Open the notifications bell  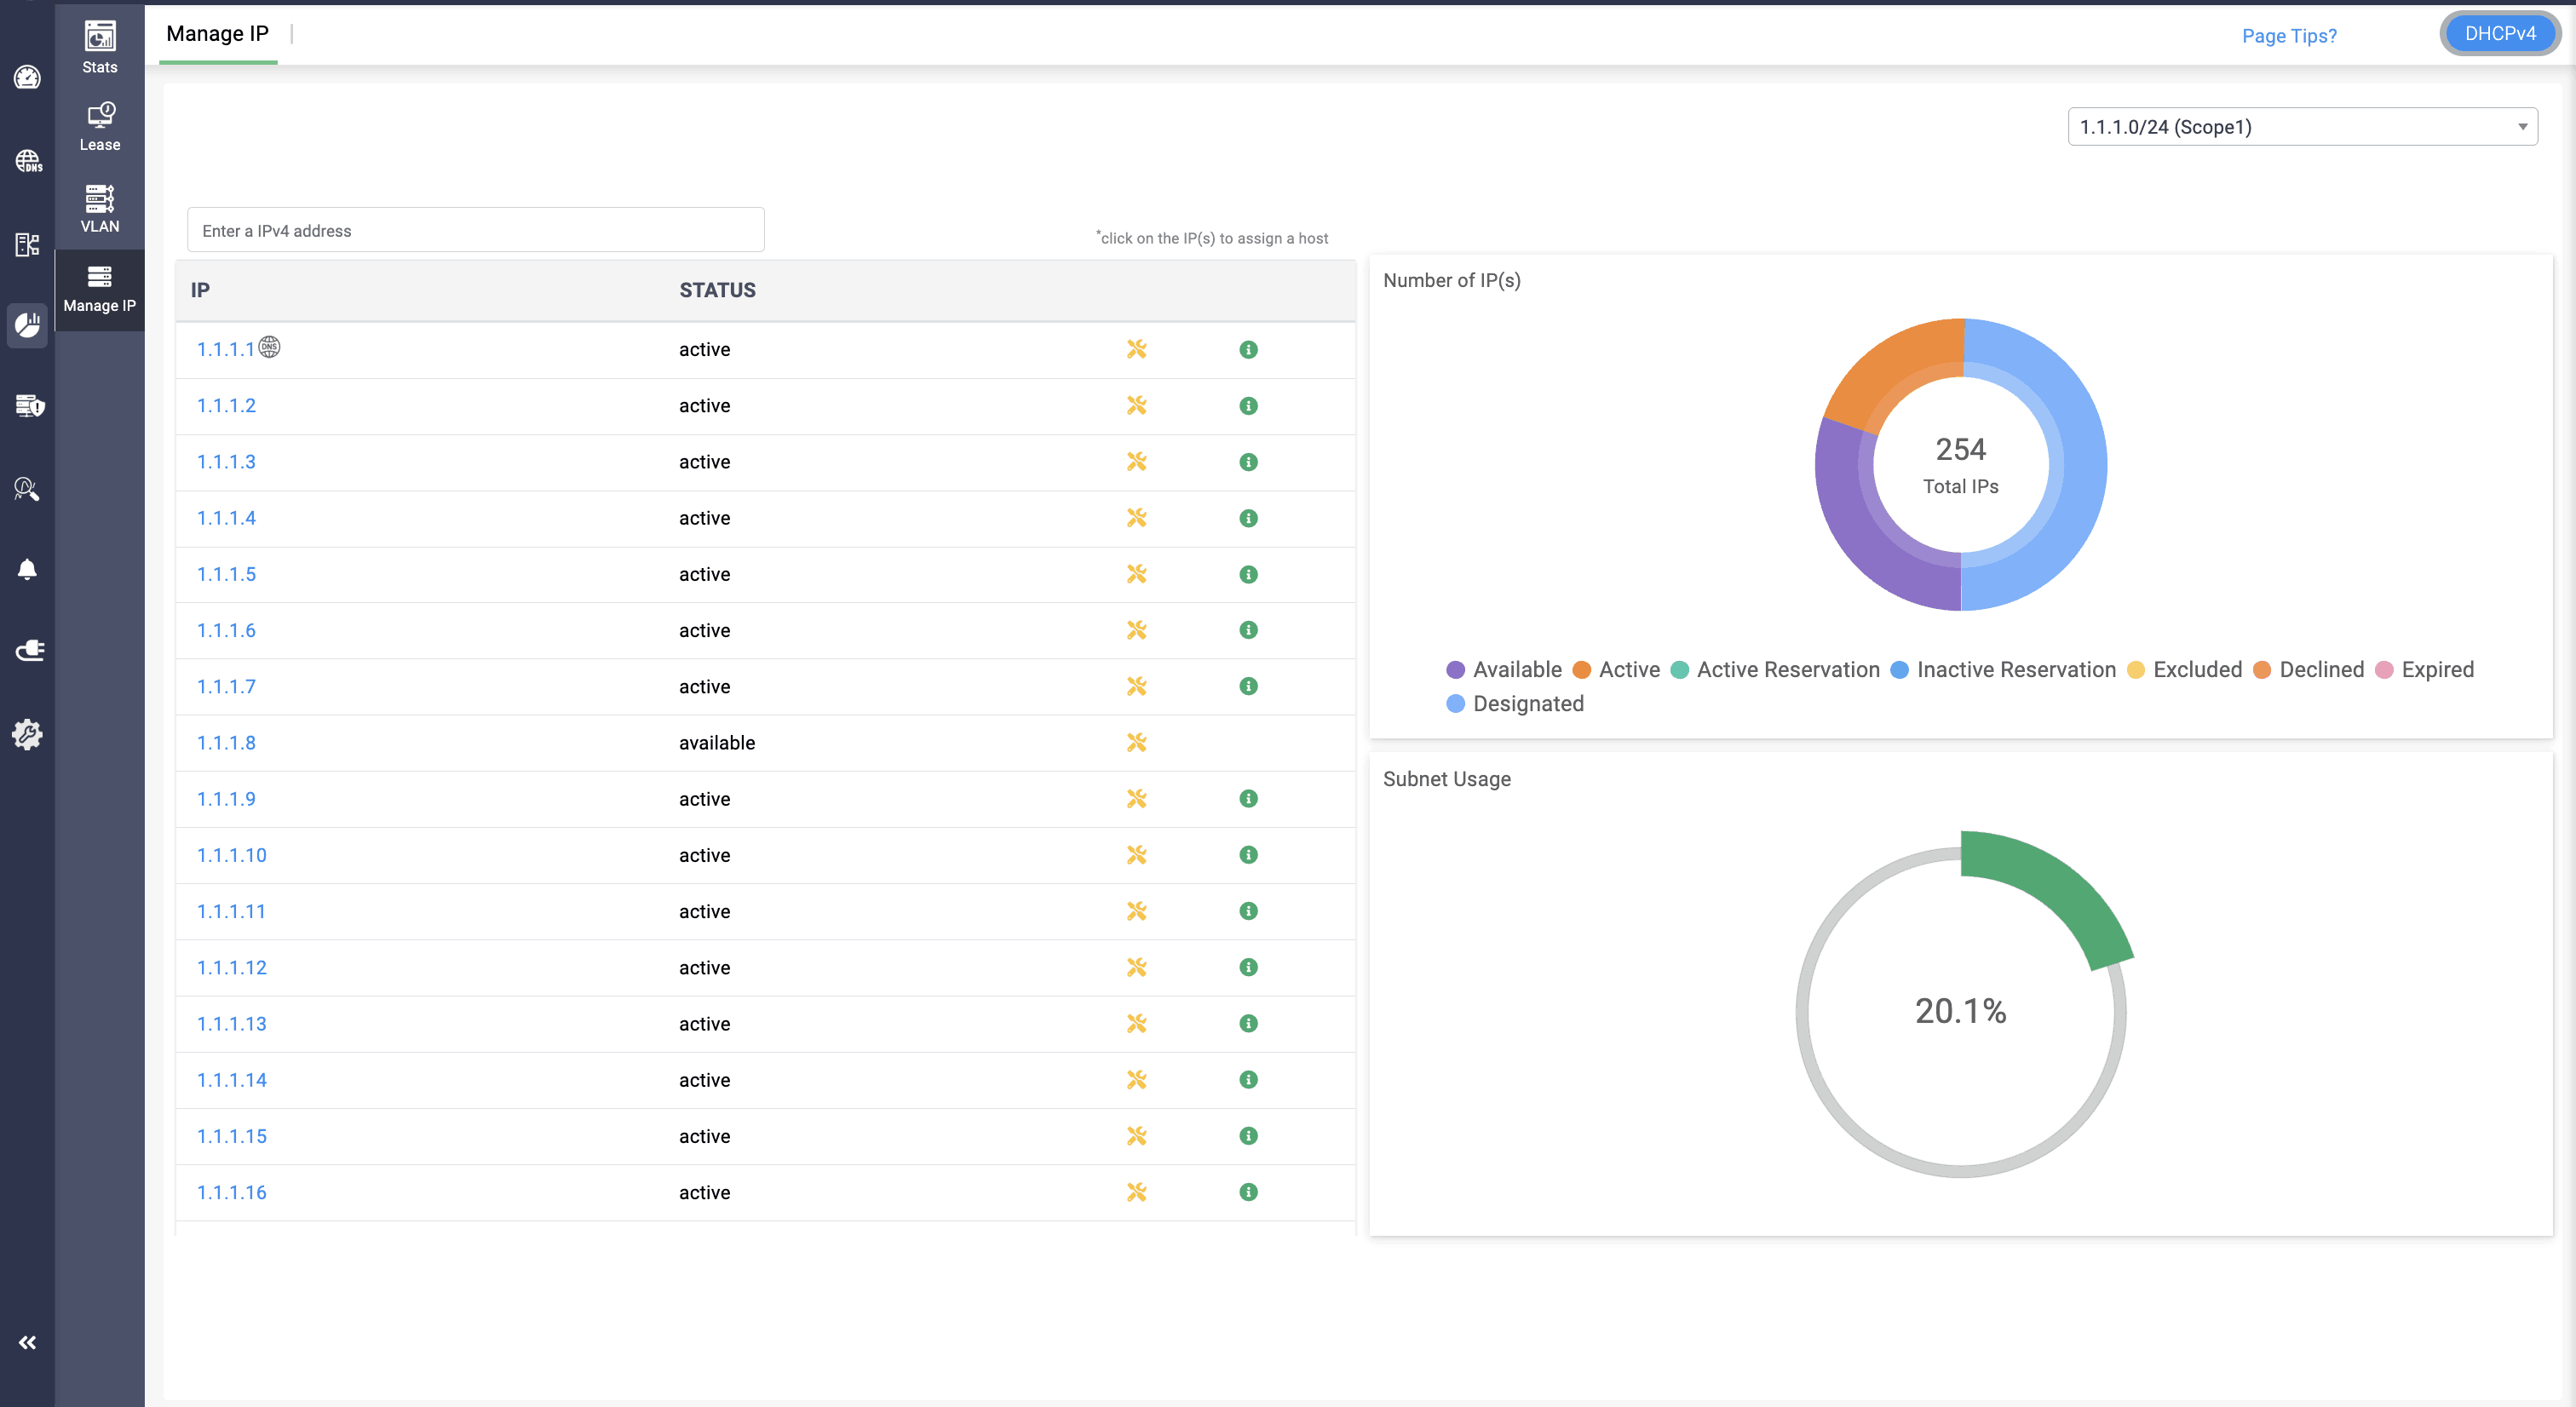click(x=27, y=569)
